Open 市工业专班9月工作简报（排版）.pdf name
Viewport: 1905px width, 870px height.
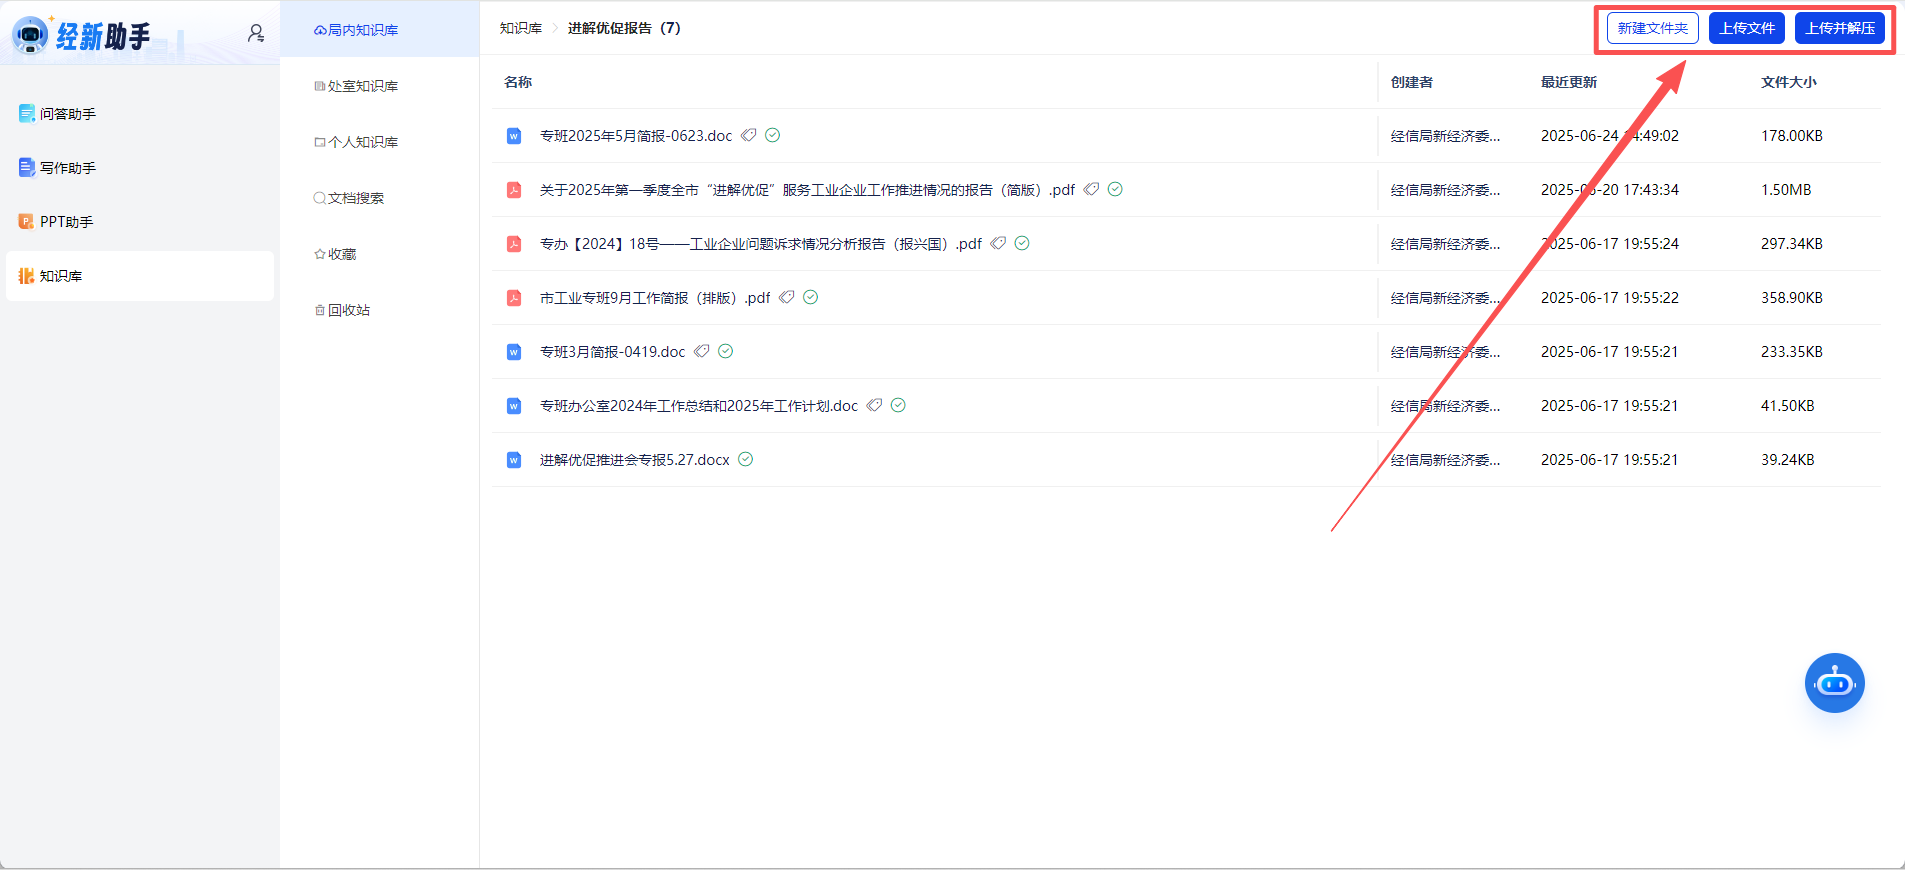click(655, 298)
